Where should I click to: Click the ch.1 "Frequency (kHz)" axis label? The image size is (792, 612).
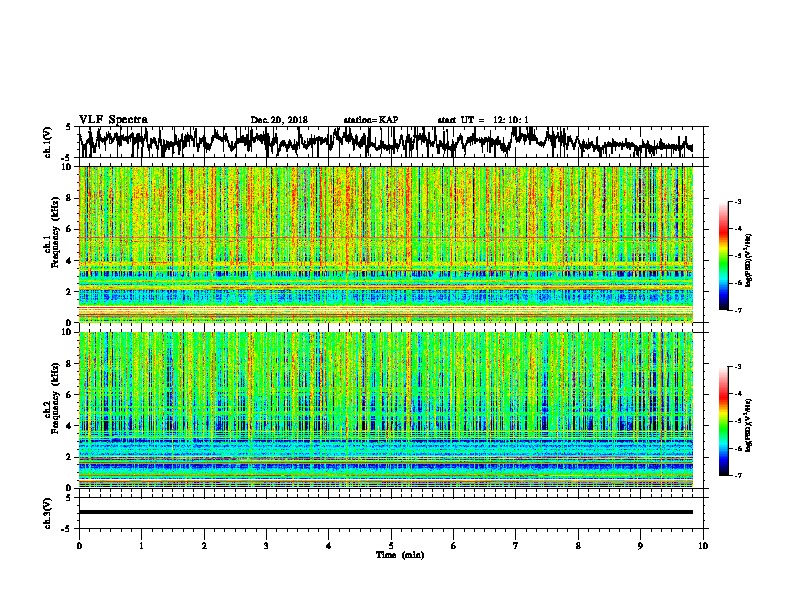click(55, 233)
